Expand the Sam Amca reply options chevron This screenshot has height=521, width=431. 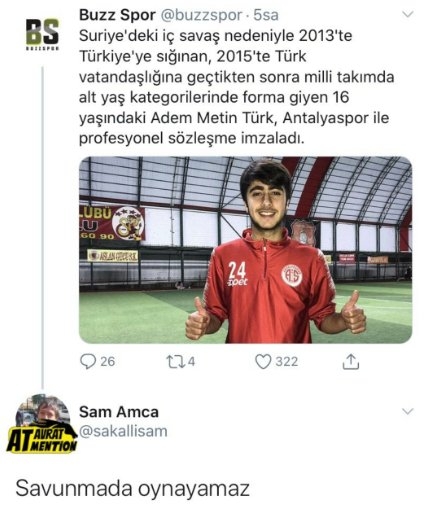click(x=408, y=411)
